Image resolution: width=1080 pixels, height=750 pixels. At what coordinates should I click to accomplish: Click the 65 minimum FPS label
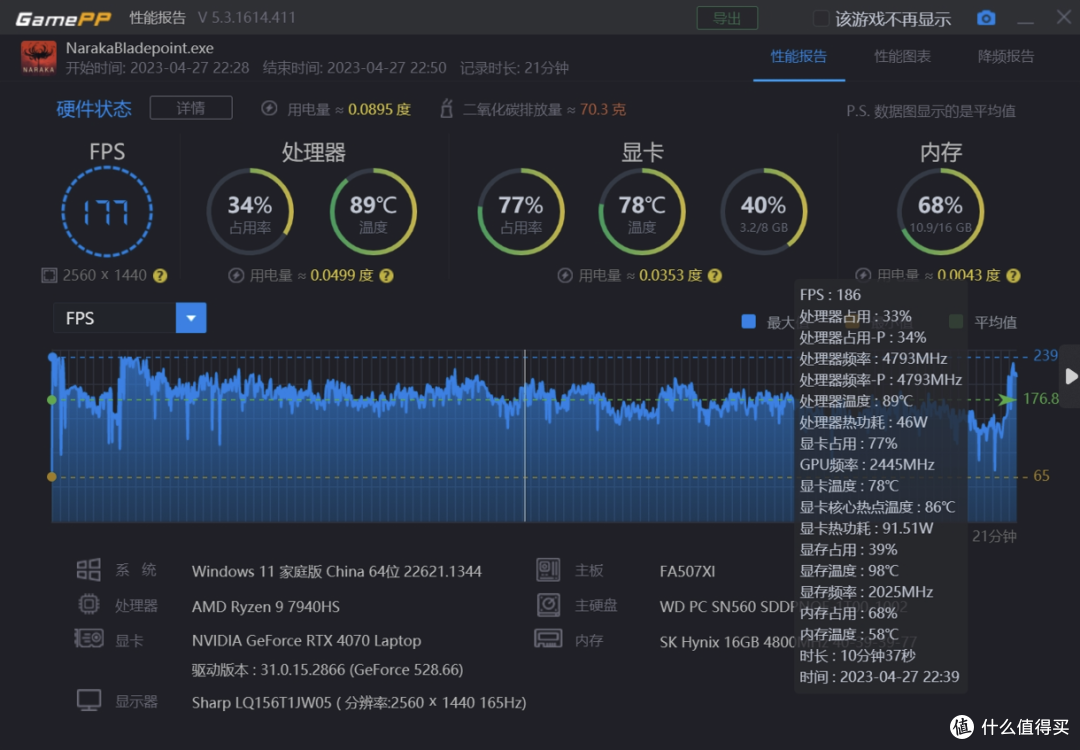(x=1041, y=476)
